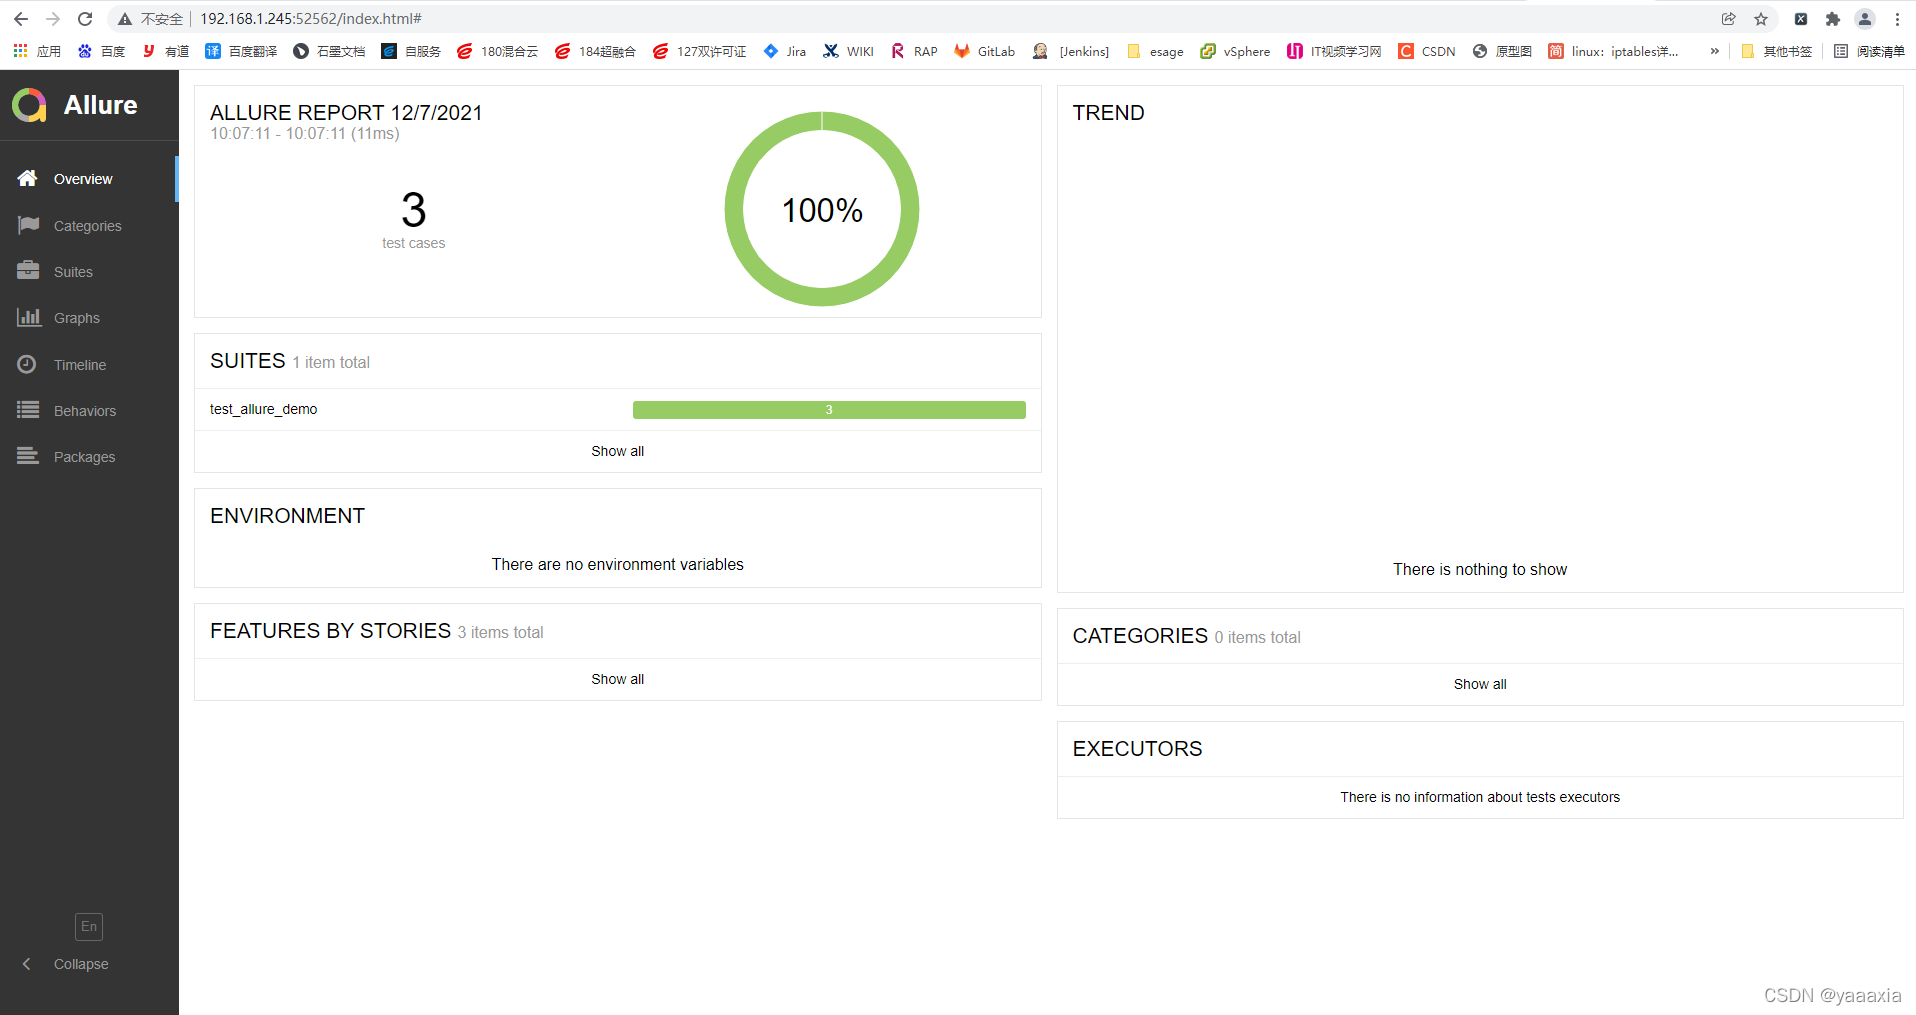This screenshot has height=1015, width=1916.
Task: Open the IT视频学习网 bookmark
Action: pyautogui.click(x=1334, y=51)
